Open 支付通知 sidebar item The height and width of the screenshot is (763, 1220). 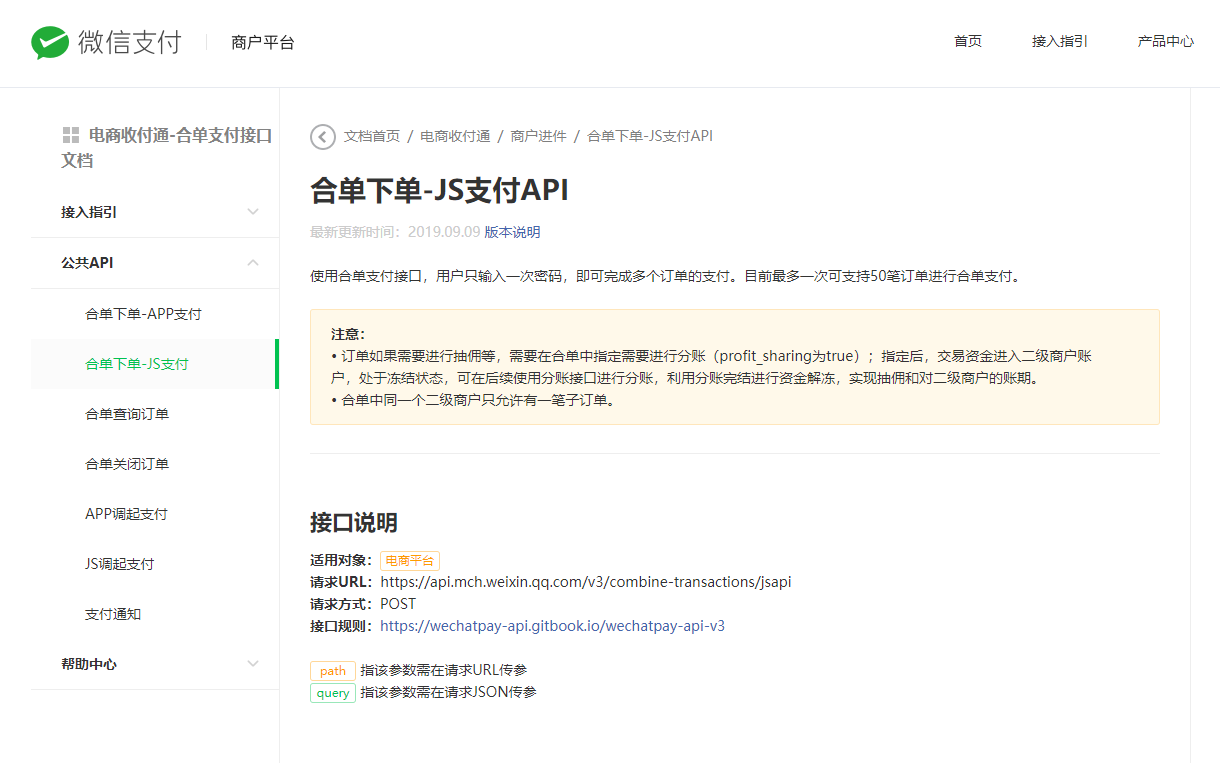(113, 614)
